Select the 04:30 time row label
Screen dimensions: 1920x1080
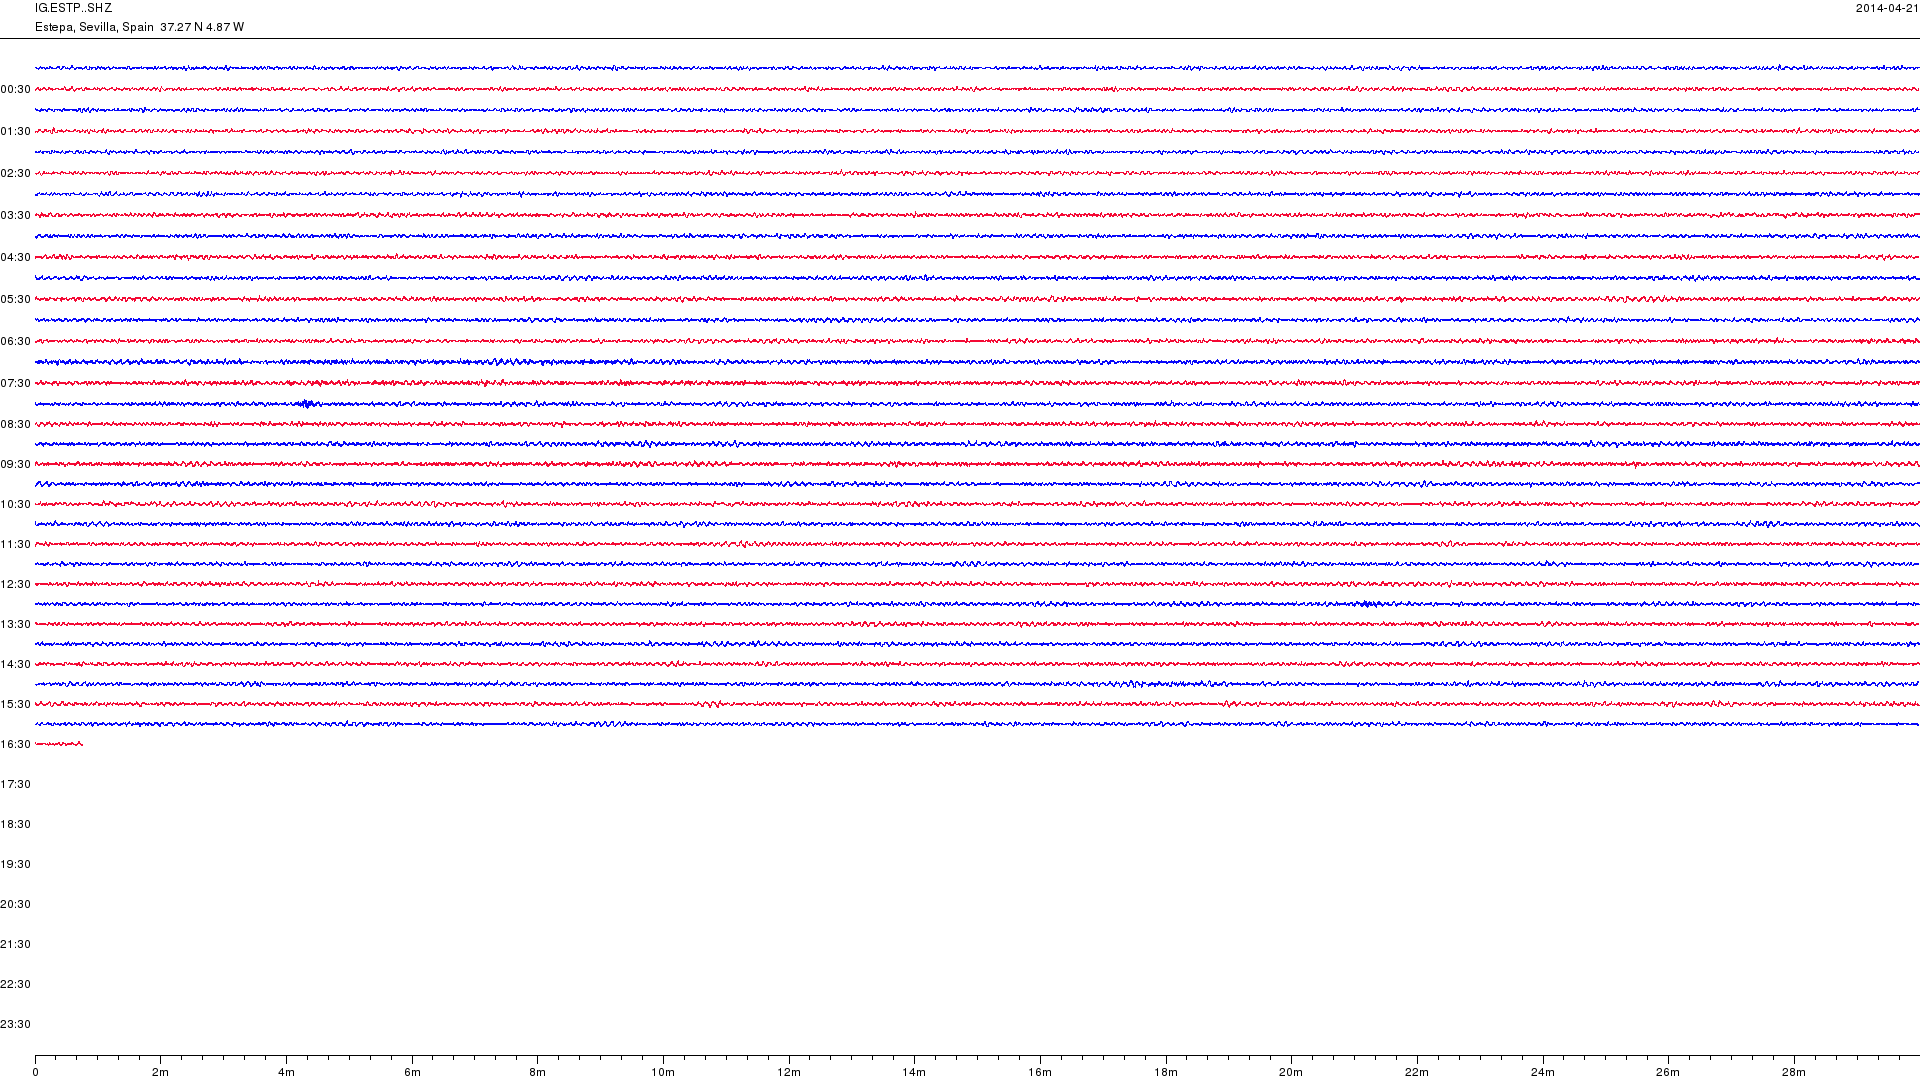16,257
